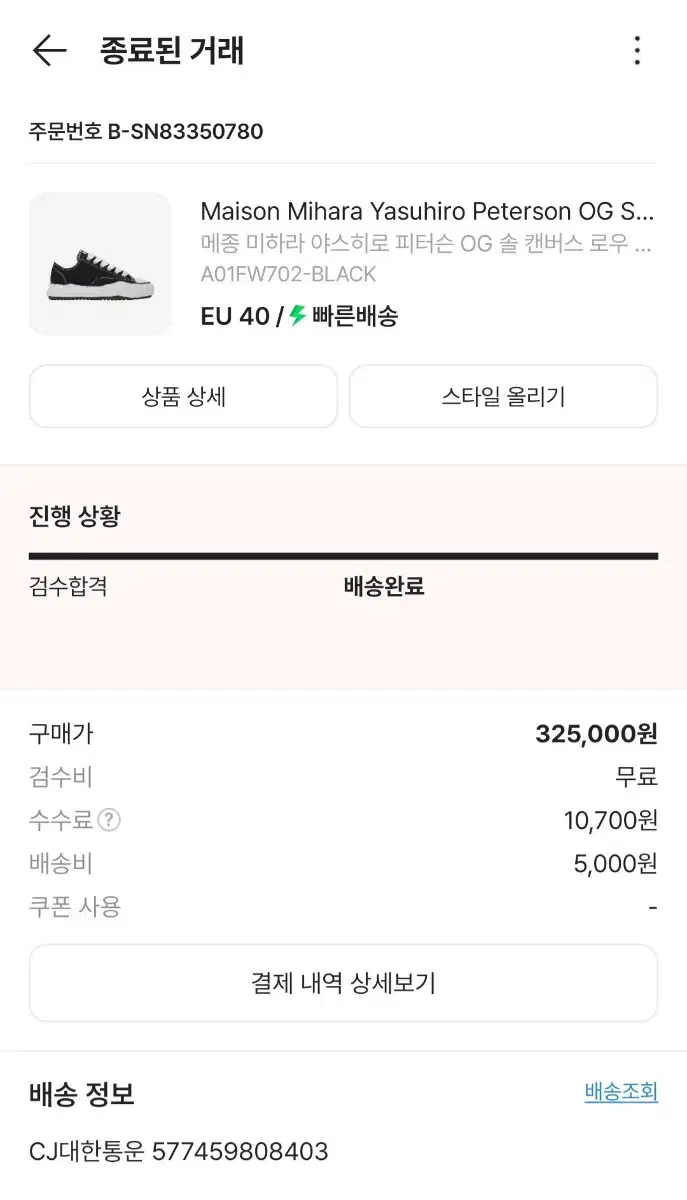687x1200 pixels.
Task: Tap the order number B-SN83350780
Action: (146, 132)
